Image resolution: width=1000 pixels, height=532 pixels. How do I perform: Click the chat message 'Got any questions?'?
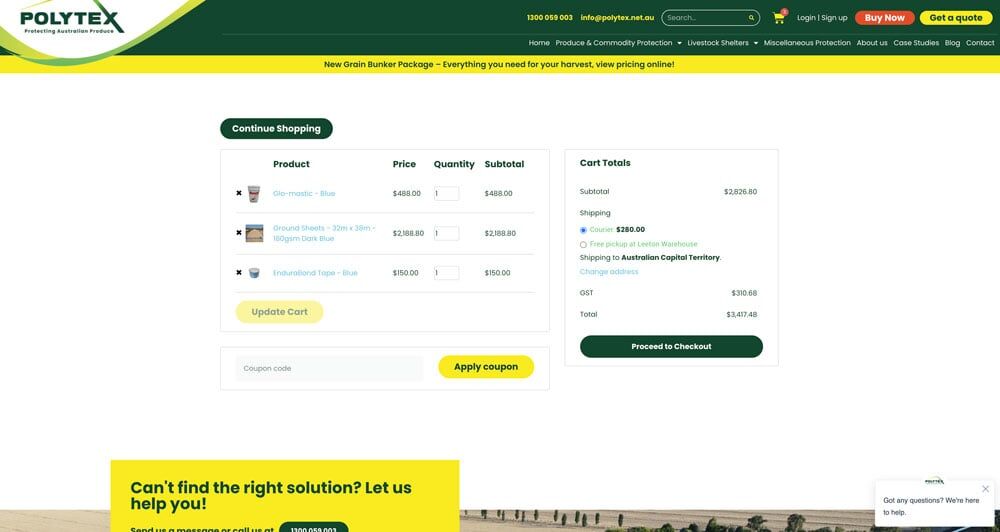930,506
